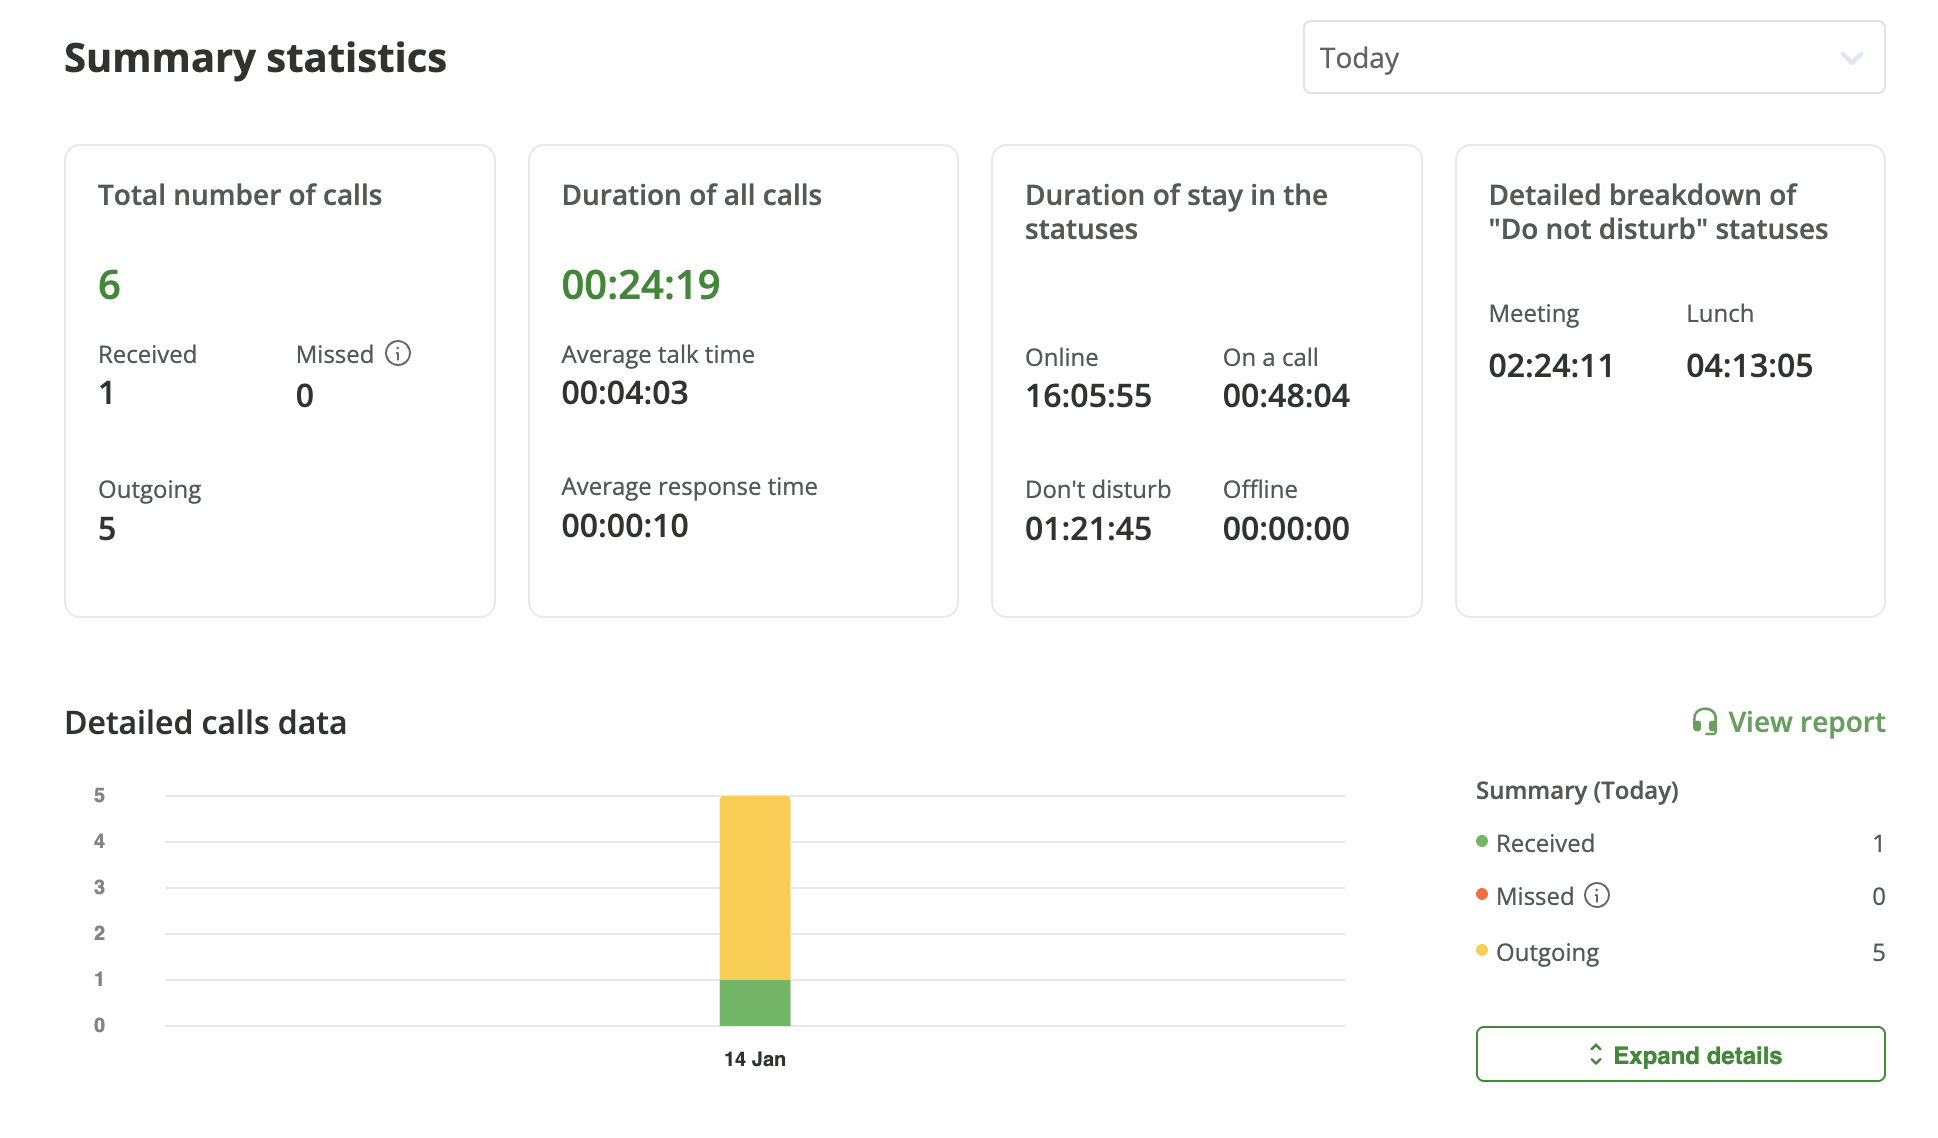Toggle the Received series in the chart legend

1544,842
